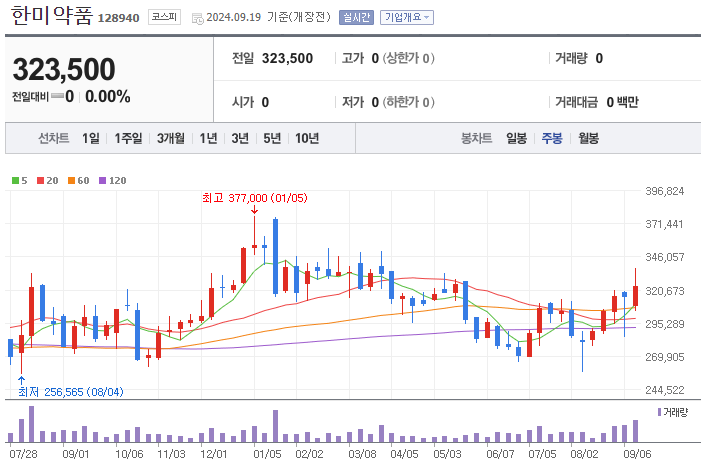Click the 295,289 y-axis label
This screenshot has height=466, width=701.
(664, 324)
